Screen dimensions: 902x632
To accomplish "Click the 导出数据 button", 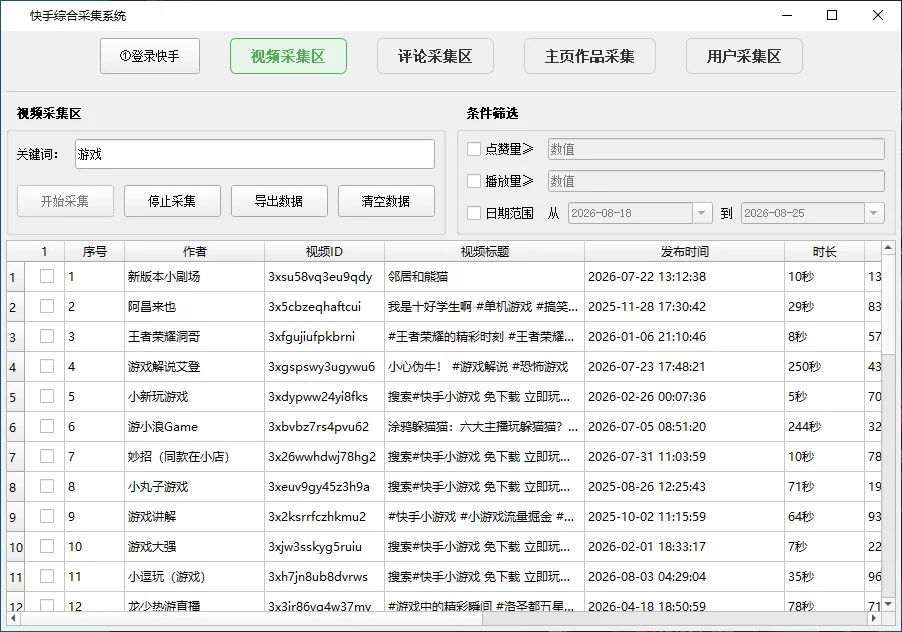I will click(x=279, y=201).
